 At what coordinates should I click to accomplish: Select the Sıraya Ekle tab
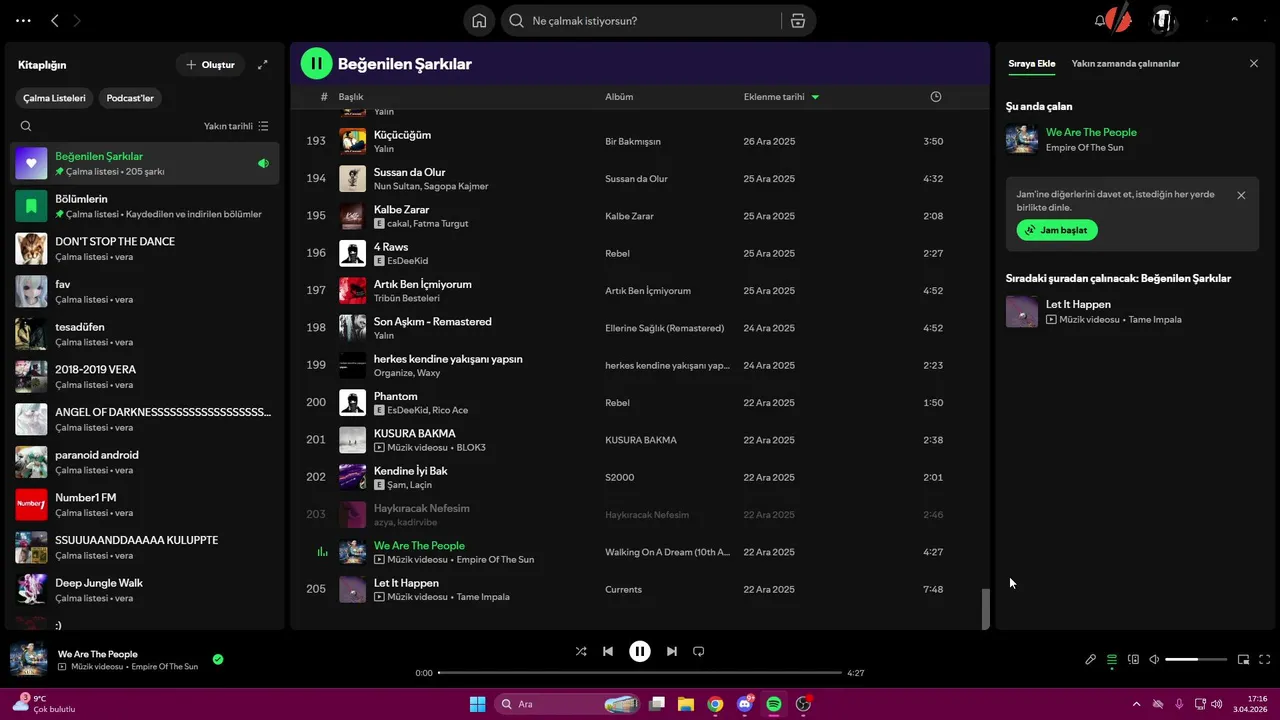click(1031, 63)
